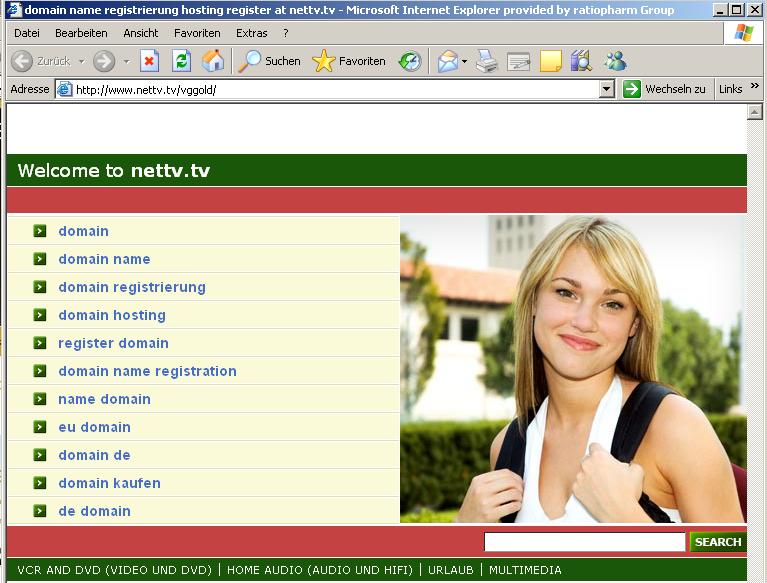Open the Favoriten menu
Viewport: 767px width, 583px height.
(x=197, y=33)
